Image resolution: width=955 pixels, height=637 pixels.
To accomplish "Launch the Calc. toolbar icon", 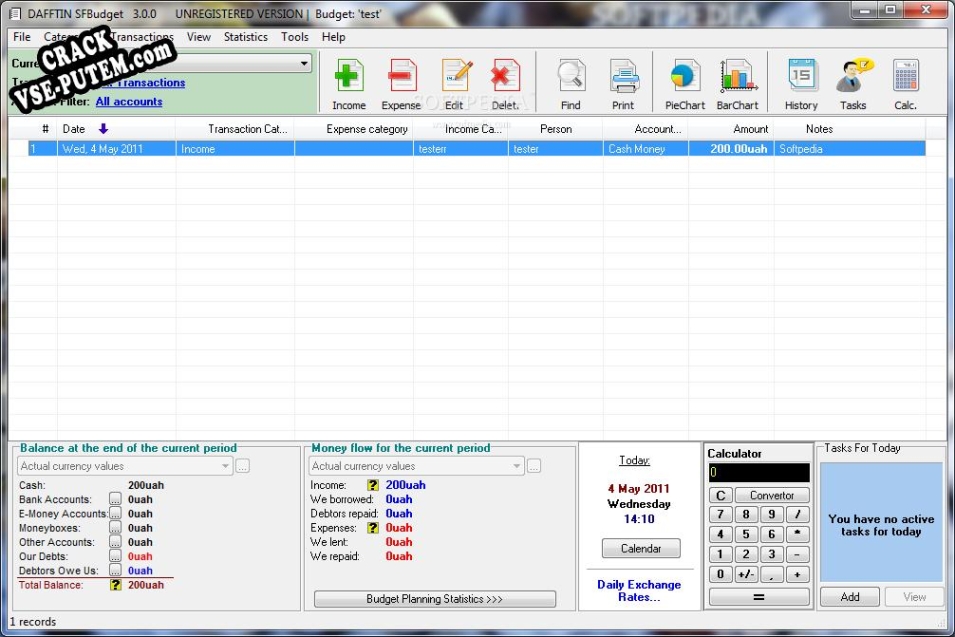I will pos(905,83).
